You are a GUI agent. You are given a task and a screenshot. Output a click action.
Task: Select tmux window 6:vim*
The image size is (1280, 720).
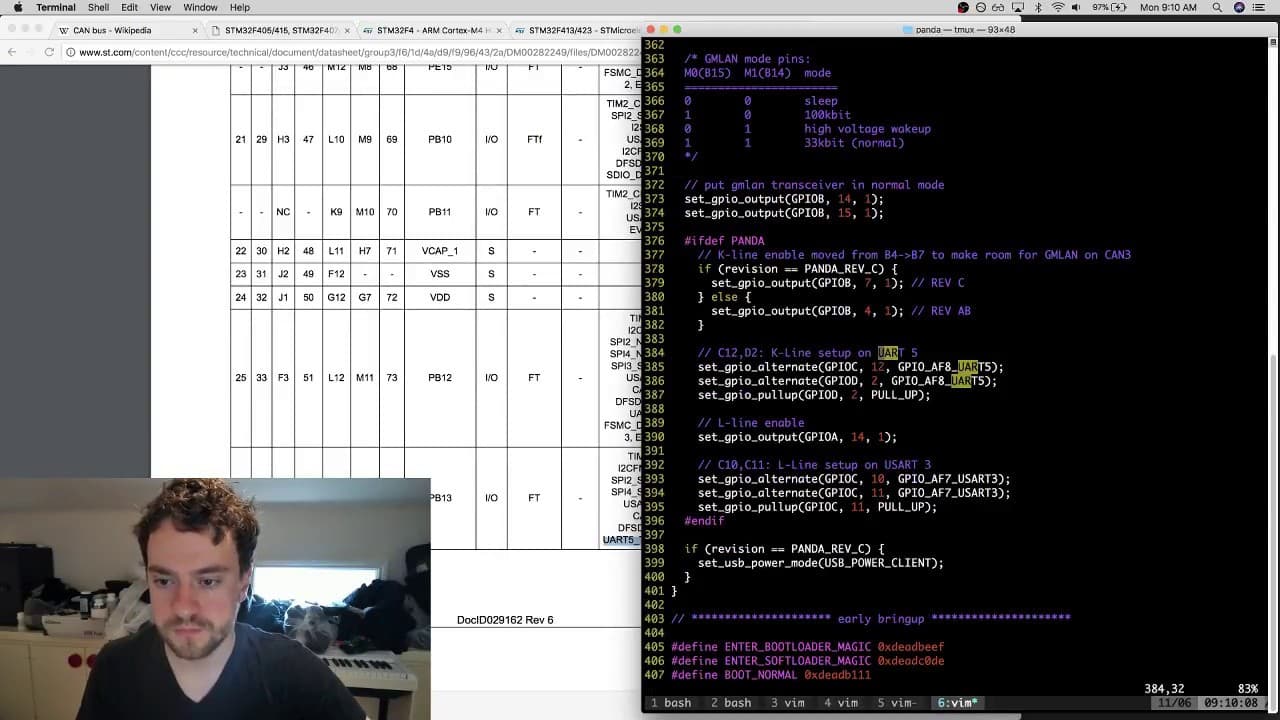pyautogui.click(x=958, y=703)
